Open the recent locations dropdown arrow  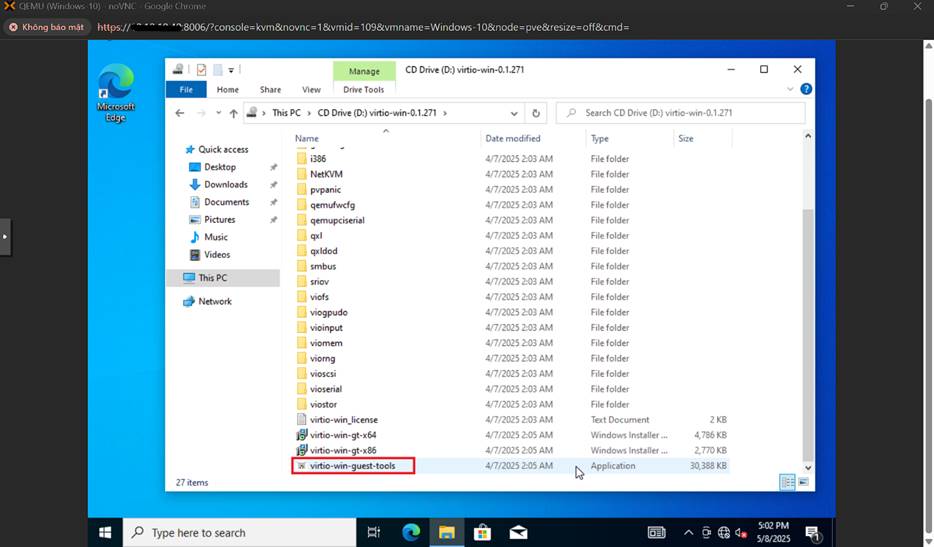tap(217, 114)
